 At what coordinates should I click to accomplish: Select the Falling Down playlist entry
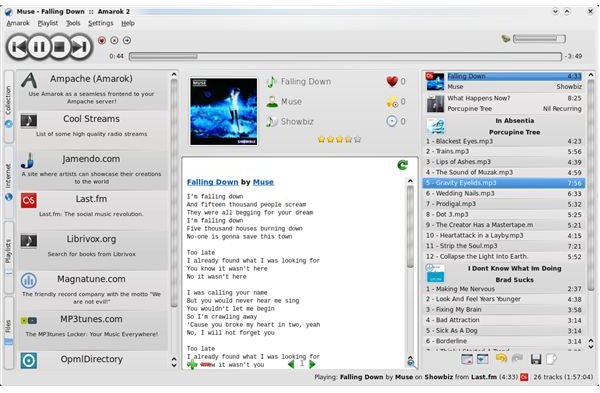tap(504, 82)
